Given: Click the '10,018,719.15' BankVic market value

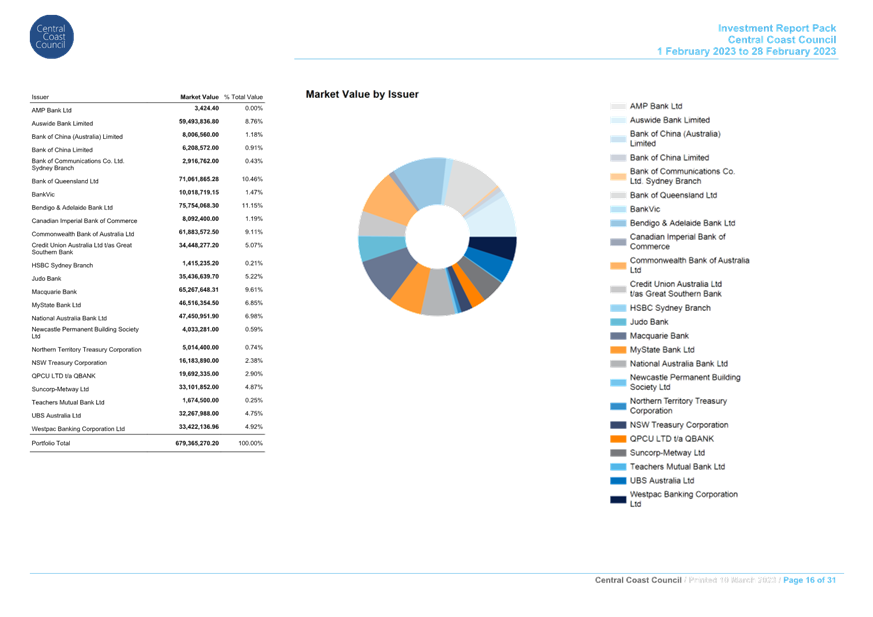Looking at the screenshot, I should (x=199, y=192).
